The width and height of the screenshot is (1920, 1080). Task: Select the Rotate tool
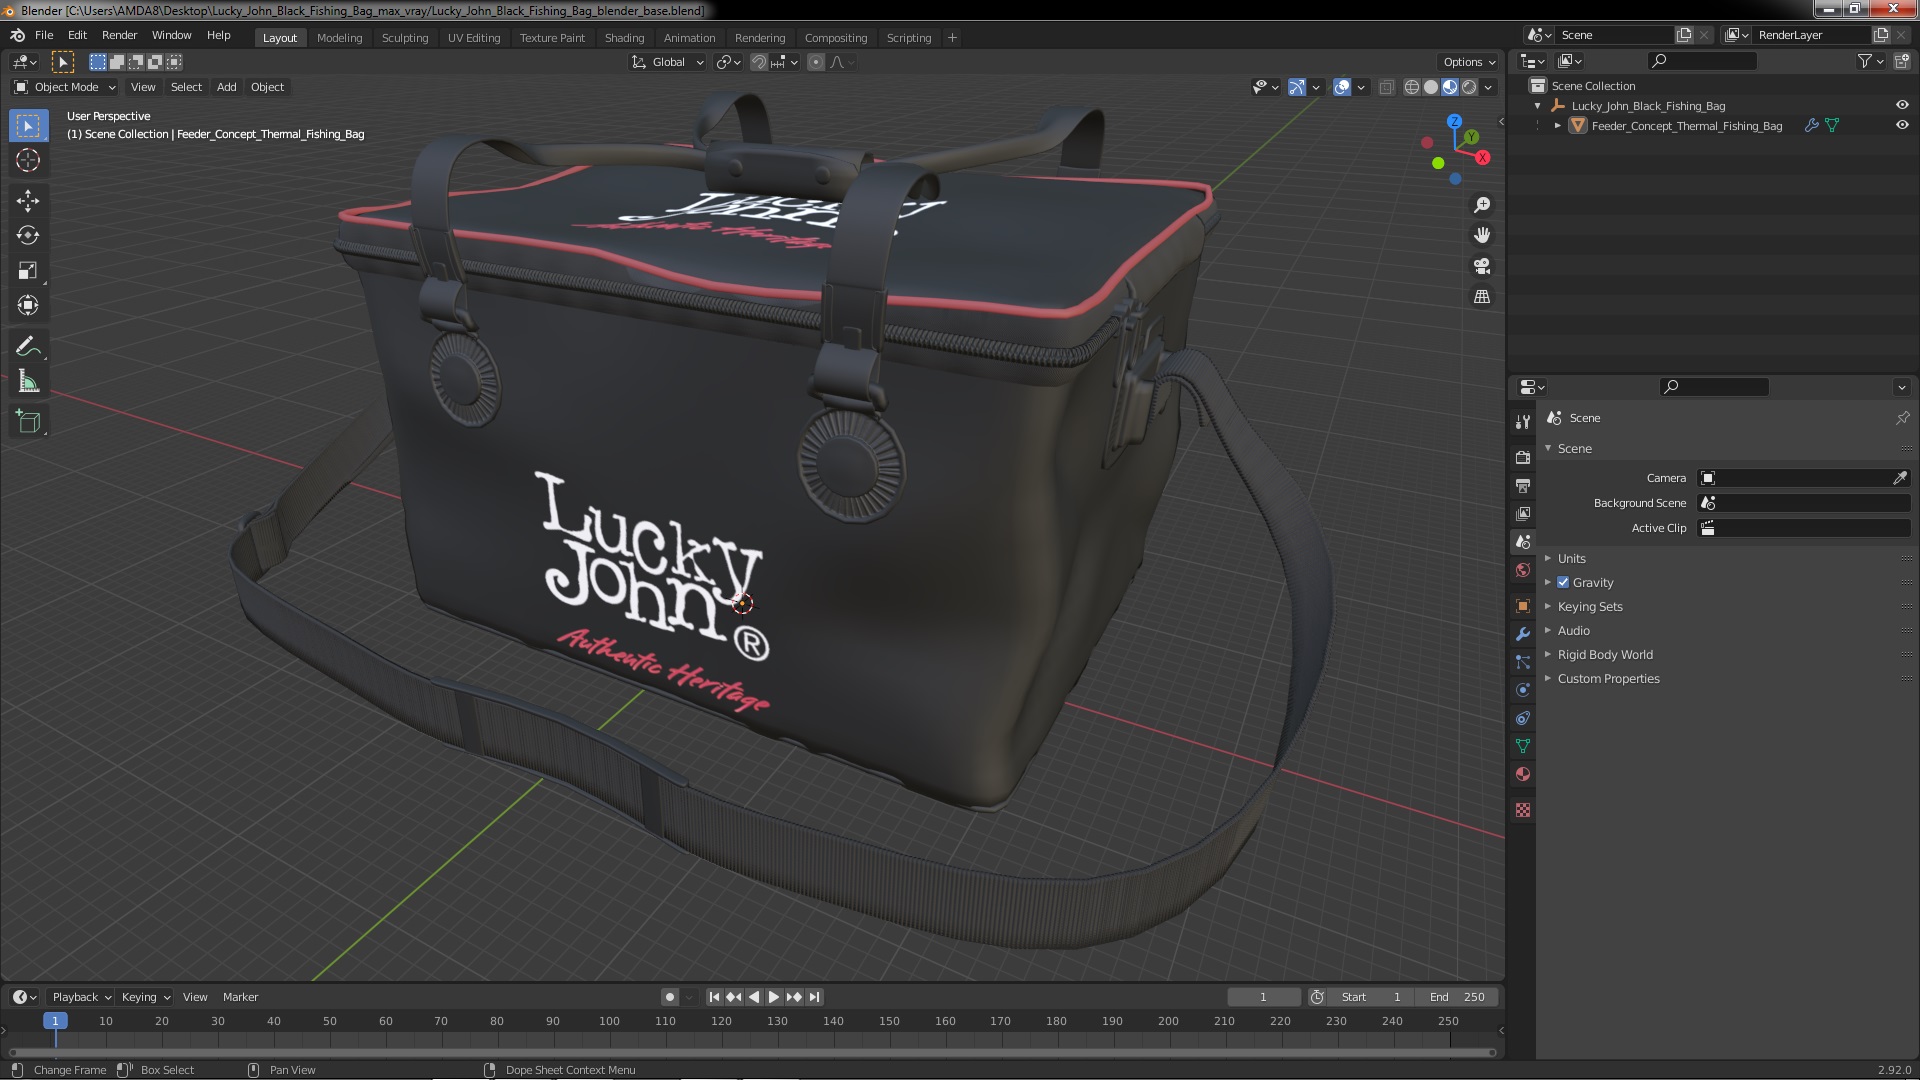tap(28, 236)
